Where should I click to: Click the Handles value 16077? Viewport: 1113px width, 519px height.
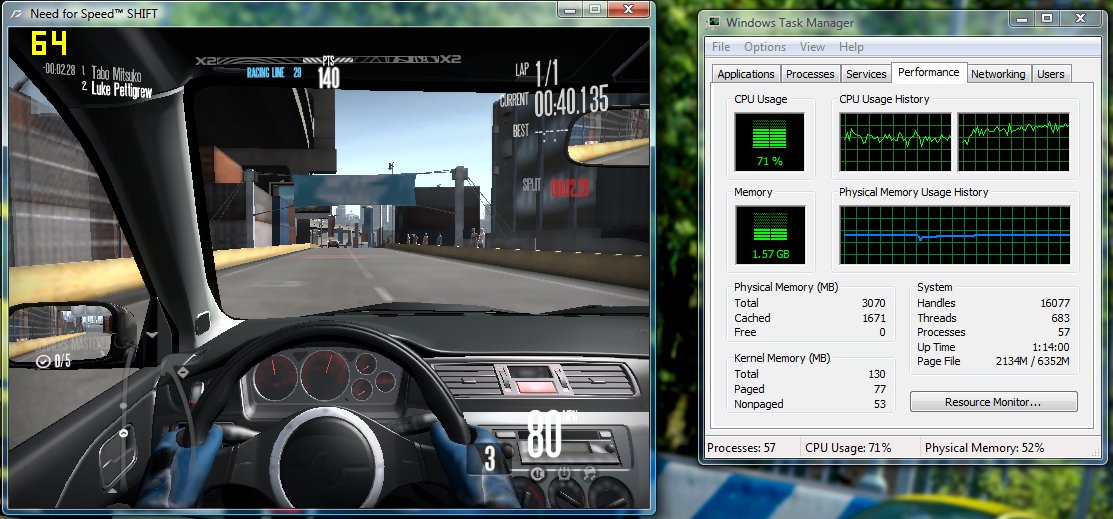click(1055, 303)
